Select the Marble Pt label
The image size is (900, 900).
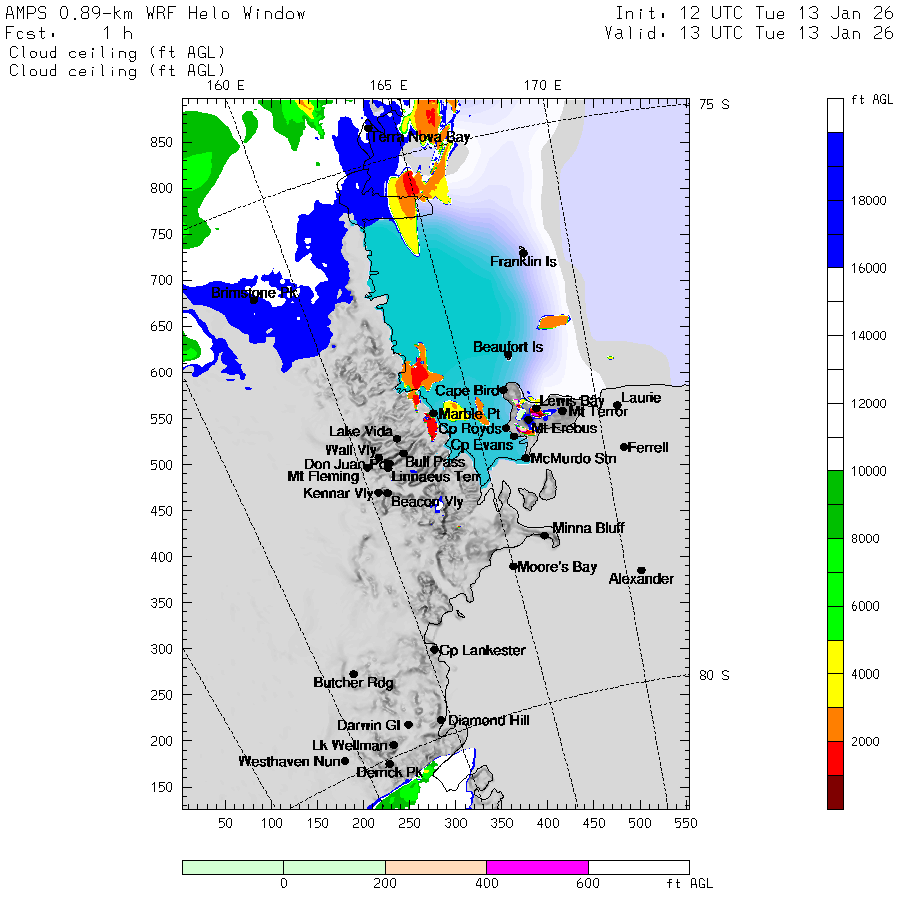click(x=469, y=414)
